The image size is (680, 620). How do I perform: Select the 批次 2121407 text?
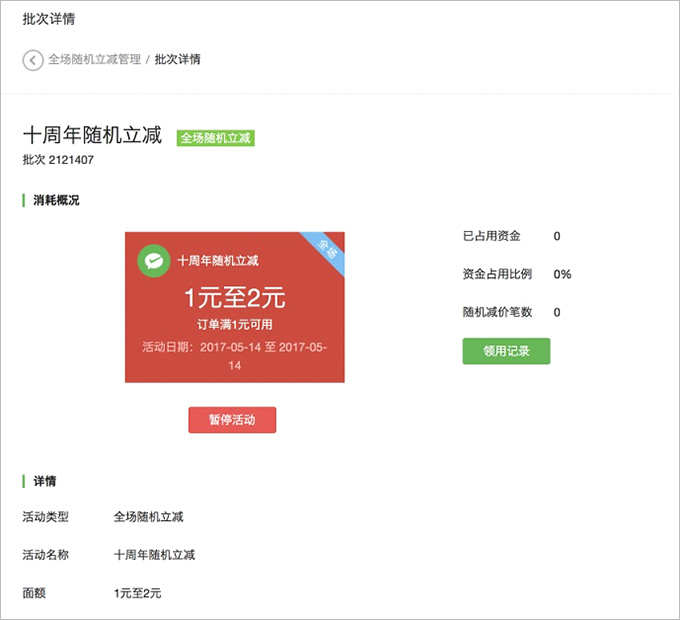pyautogui.click(x=58, y=160)
